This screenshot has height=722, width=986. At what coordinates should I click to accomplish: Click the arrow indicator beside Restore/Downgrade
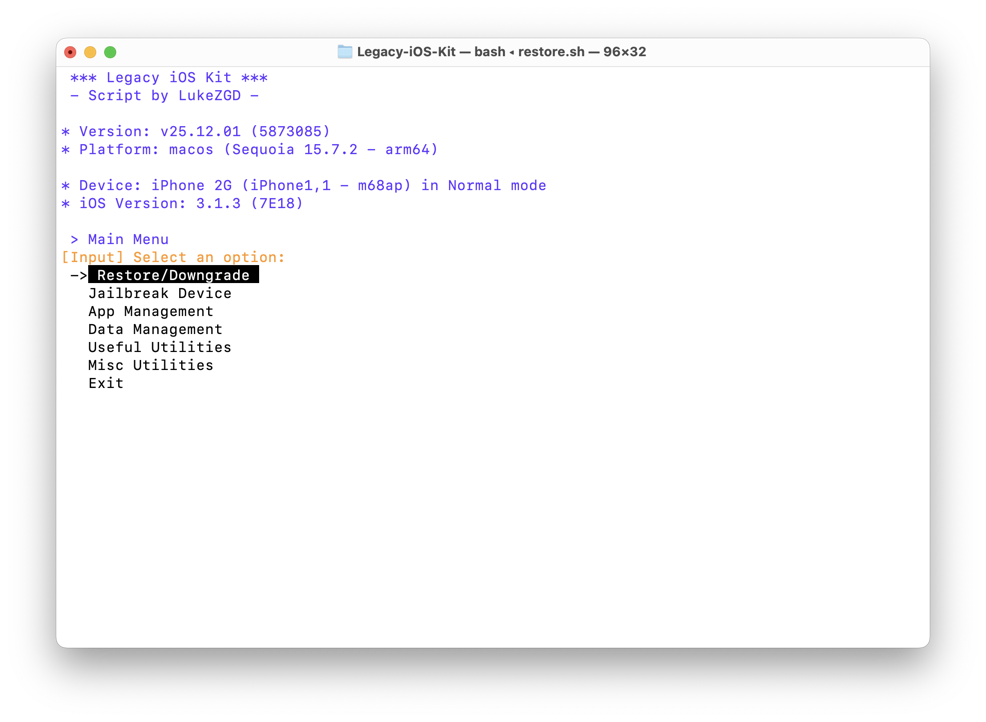pos(78,275)
